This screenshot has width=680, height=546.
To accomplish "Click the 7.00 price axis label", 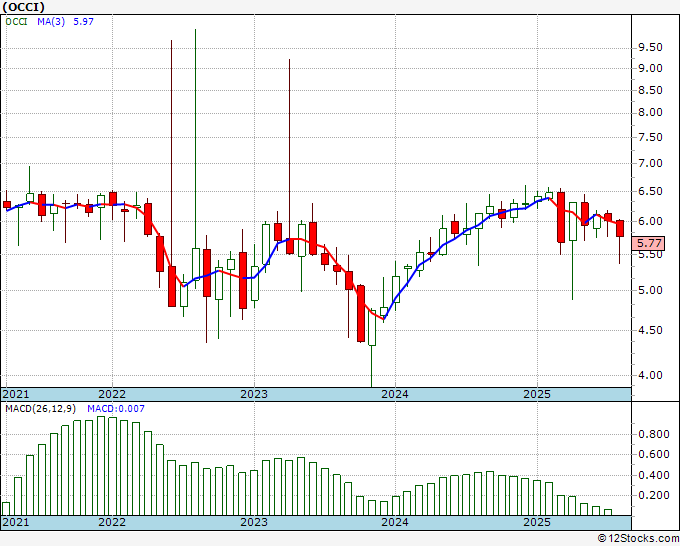I will pyautogui.click(x=650, y=163).
